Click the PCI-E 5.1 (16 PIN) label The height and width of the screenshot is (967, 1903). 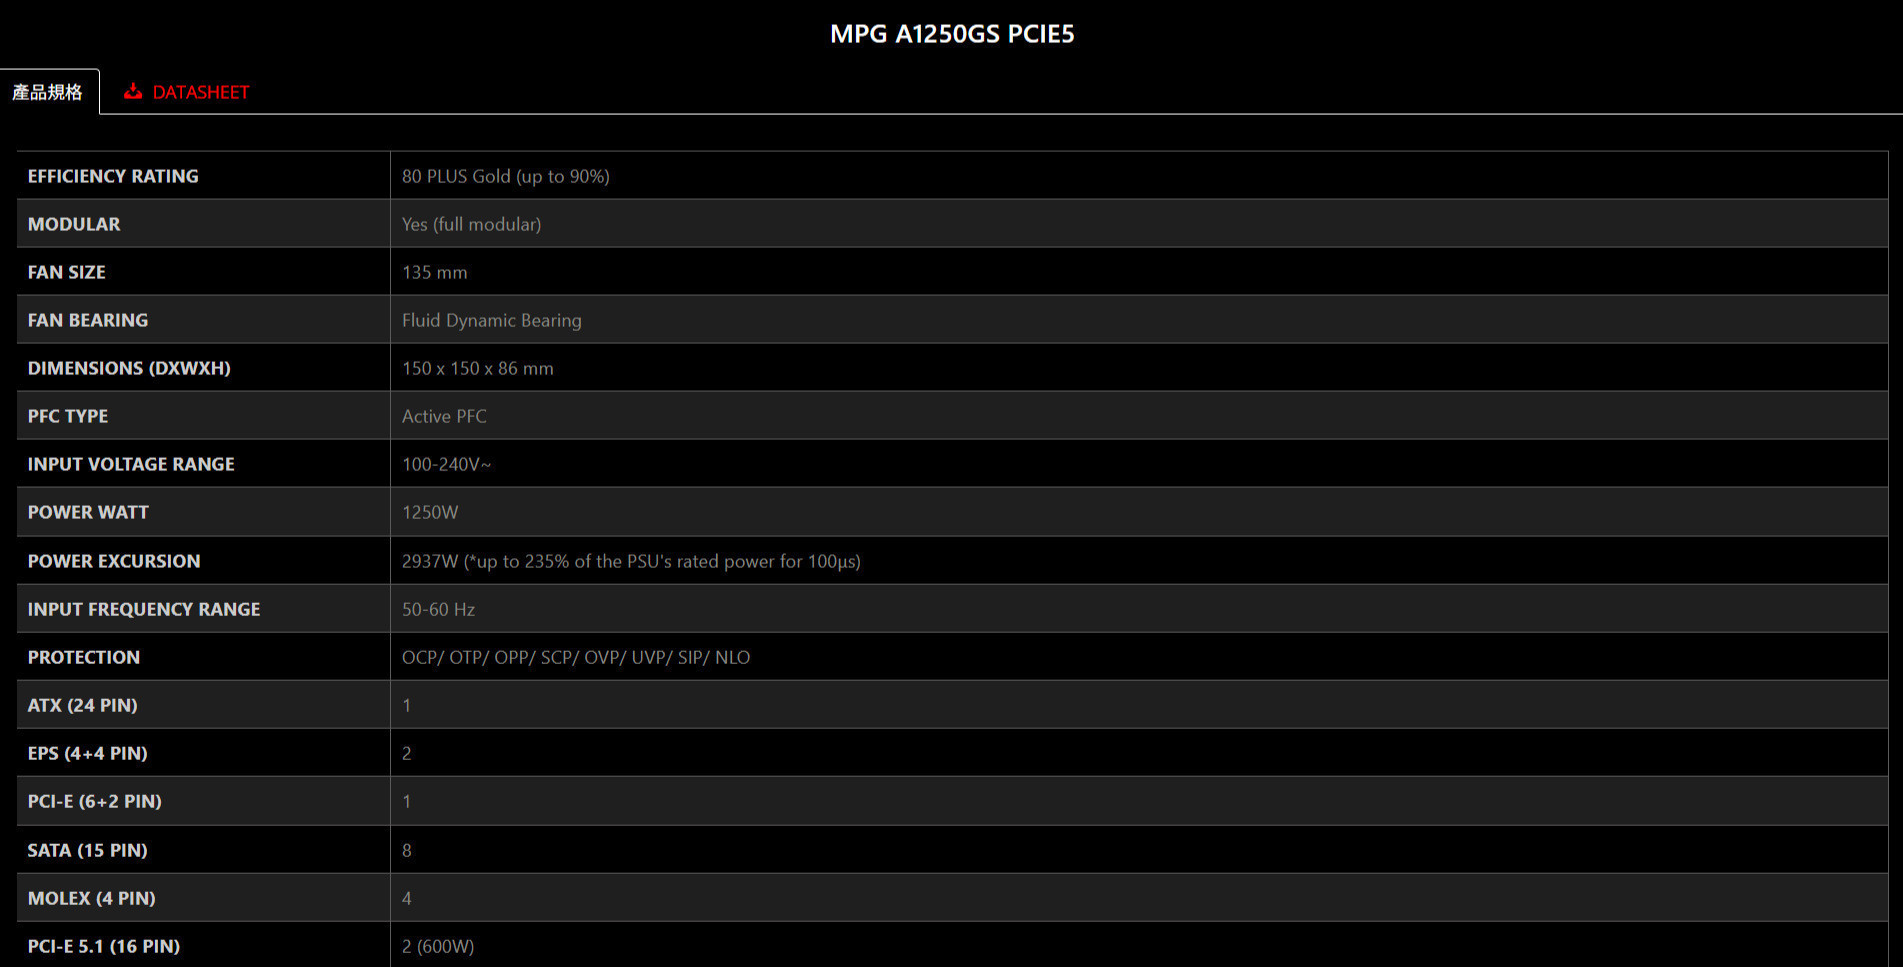click(x=104, y=946)
